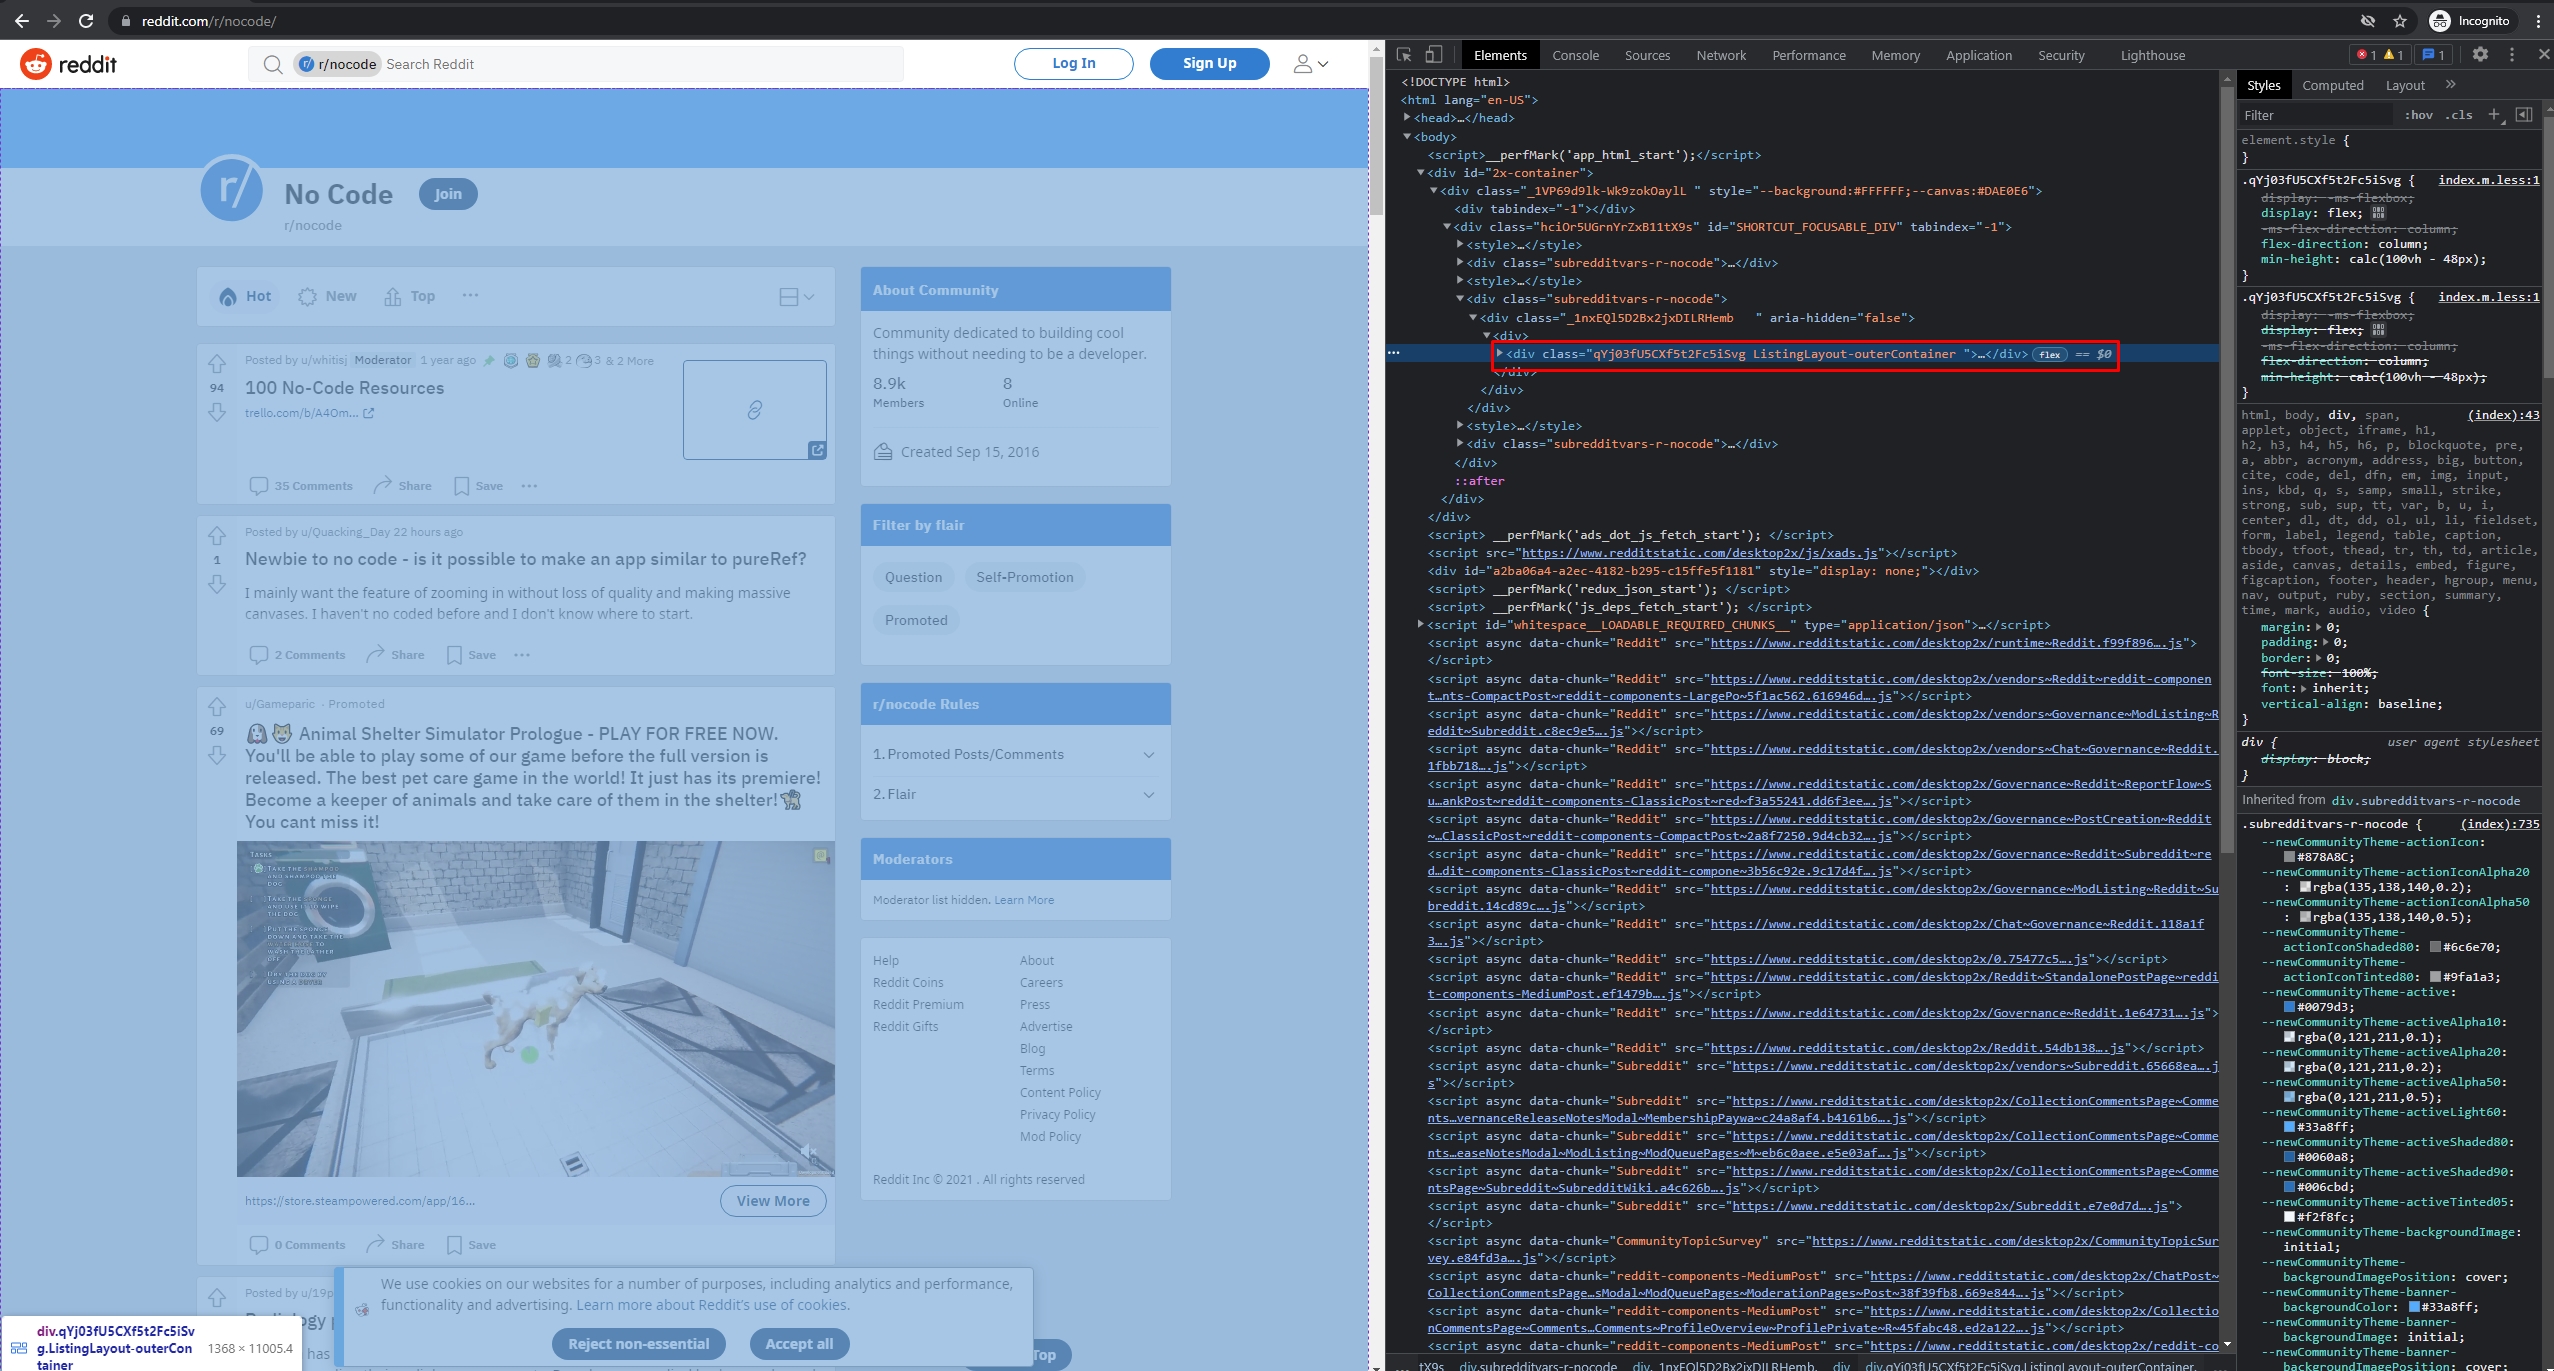Open the index.m.less:1 source link of the first rule
The width and height of the screenshot is (2554, 1371).
coord(2488,180)
